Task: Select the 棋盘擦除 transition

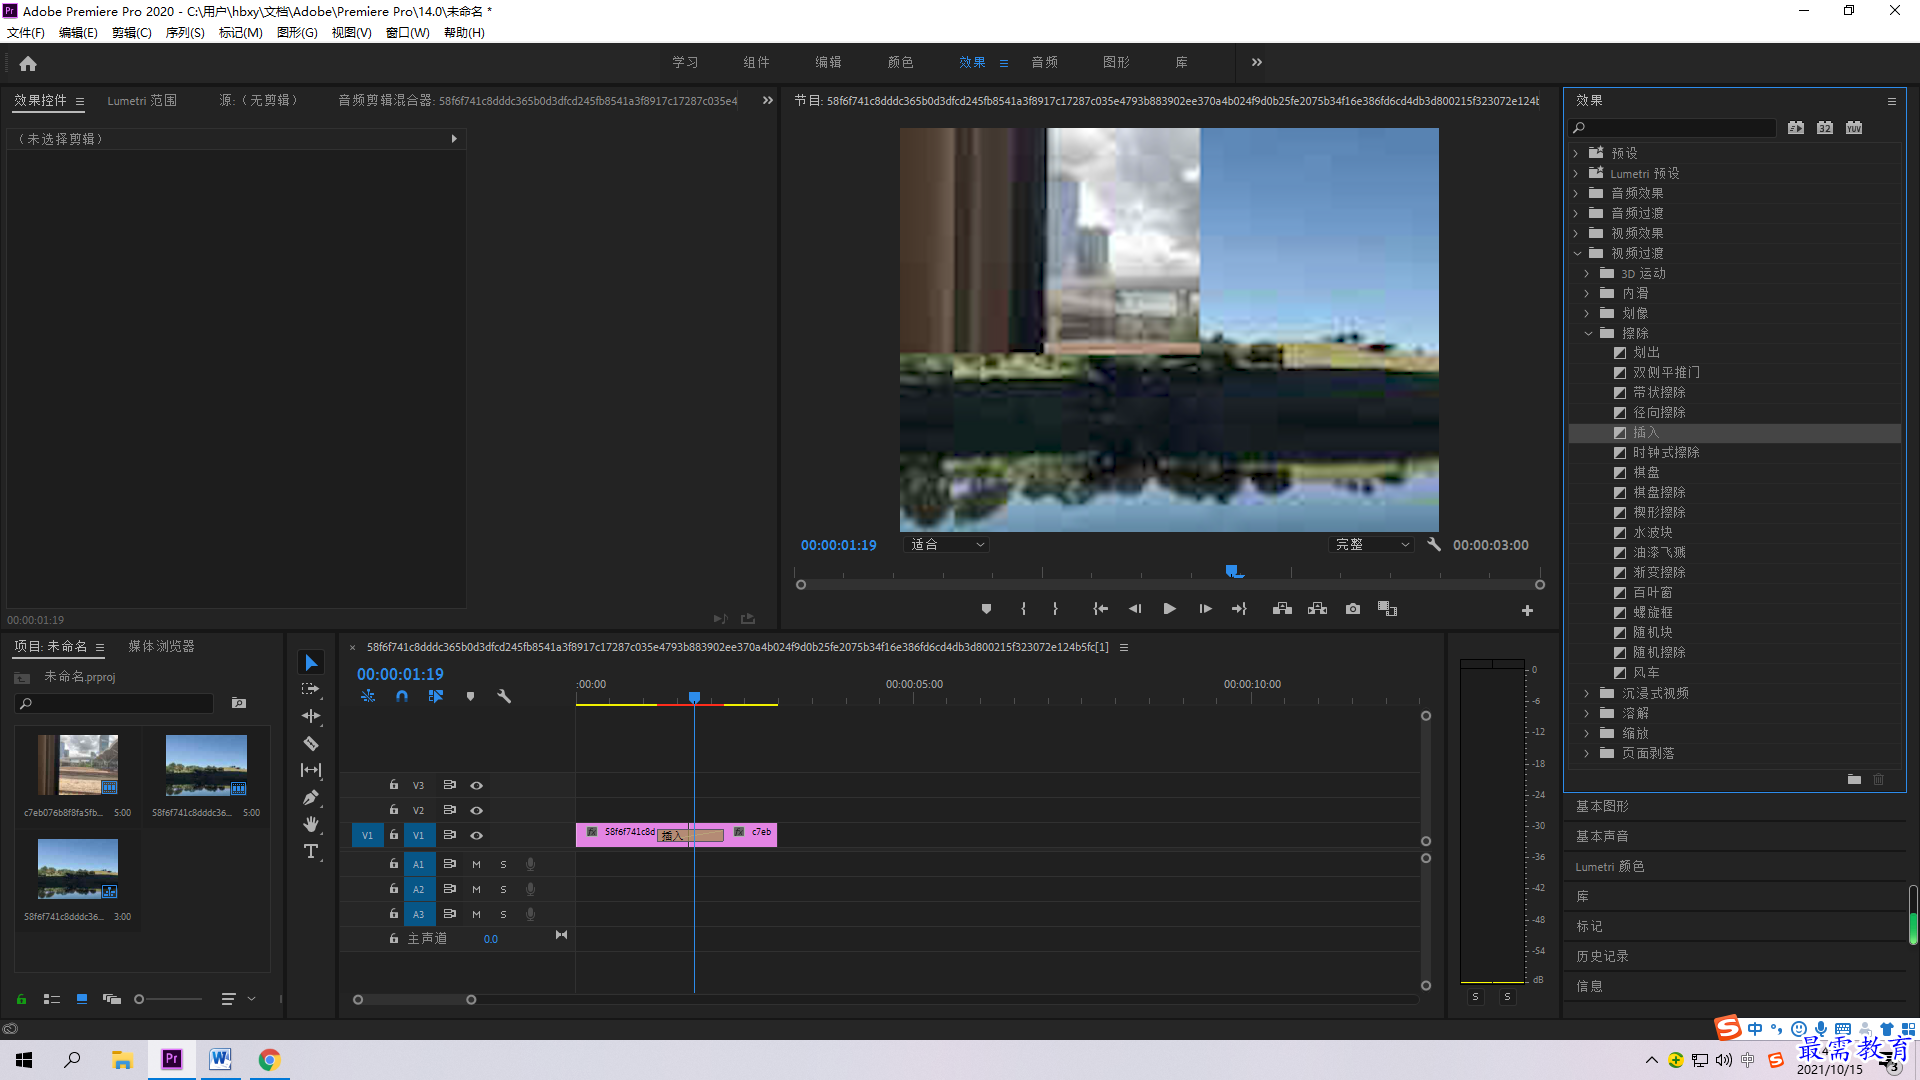Action: coord(1659,492)
